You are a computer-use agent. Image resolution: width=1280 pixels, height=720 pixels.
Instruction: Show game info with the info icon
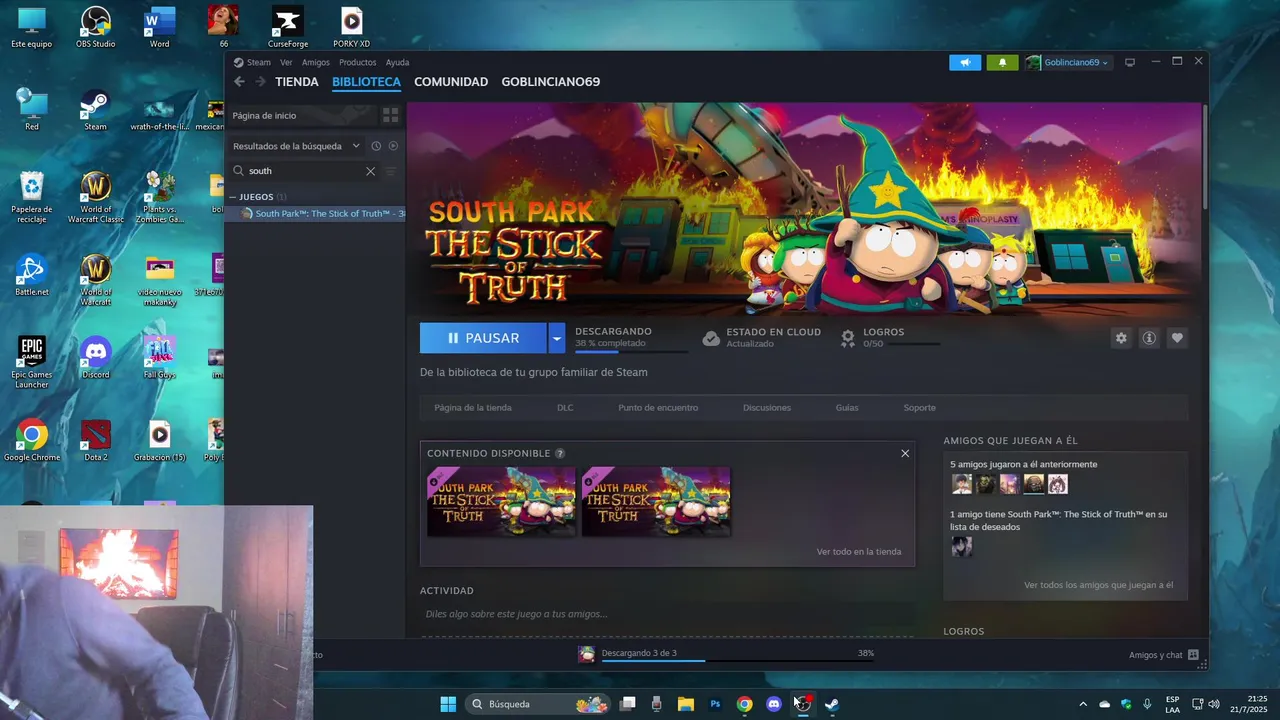pyautogui.click(x=1149, y=338)
